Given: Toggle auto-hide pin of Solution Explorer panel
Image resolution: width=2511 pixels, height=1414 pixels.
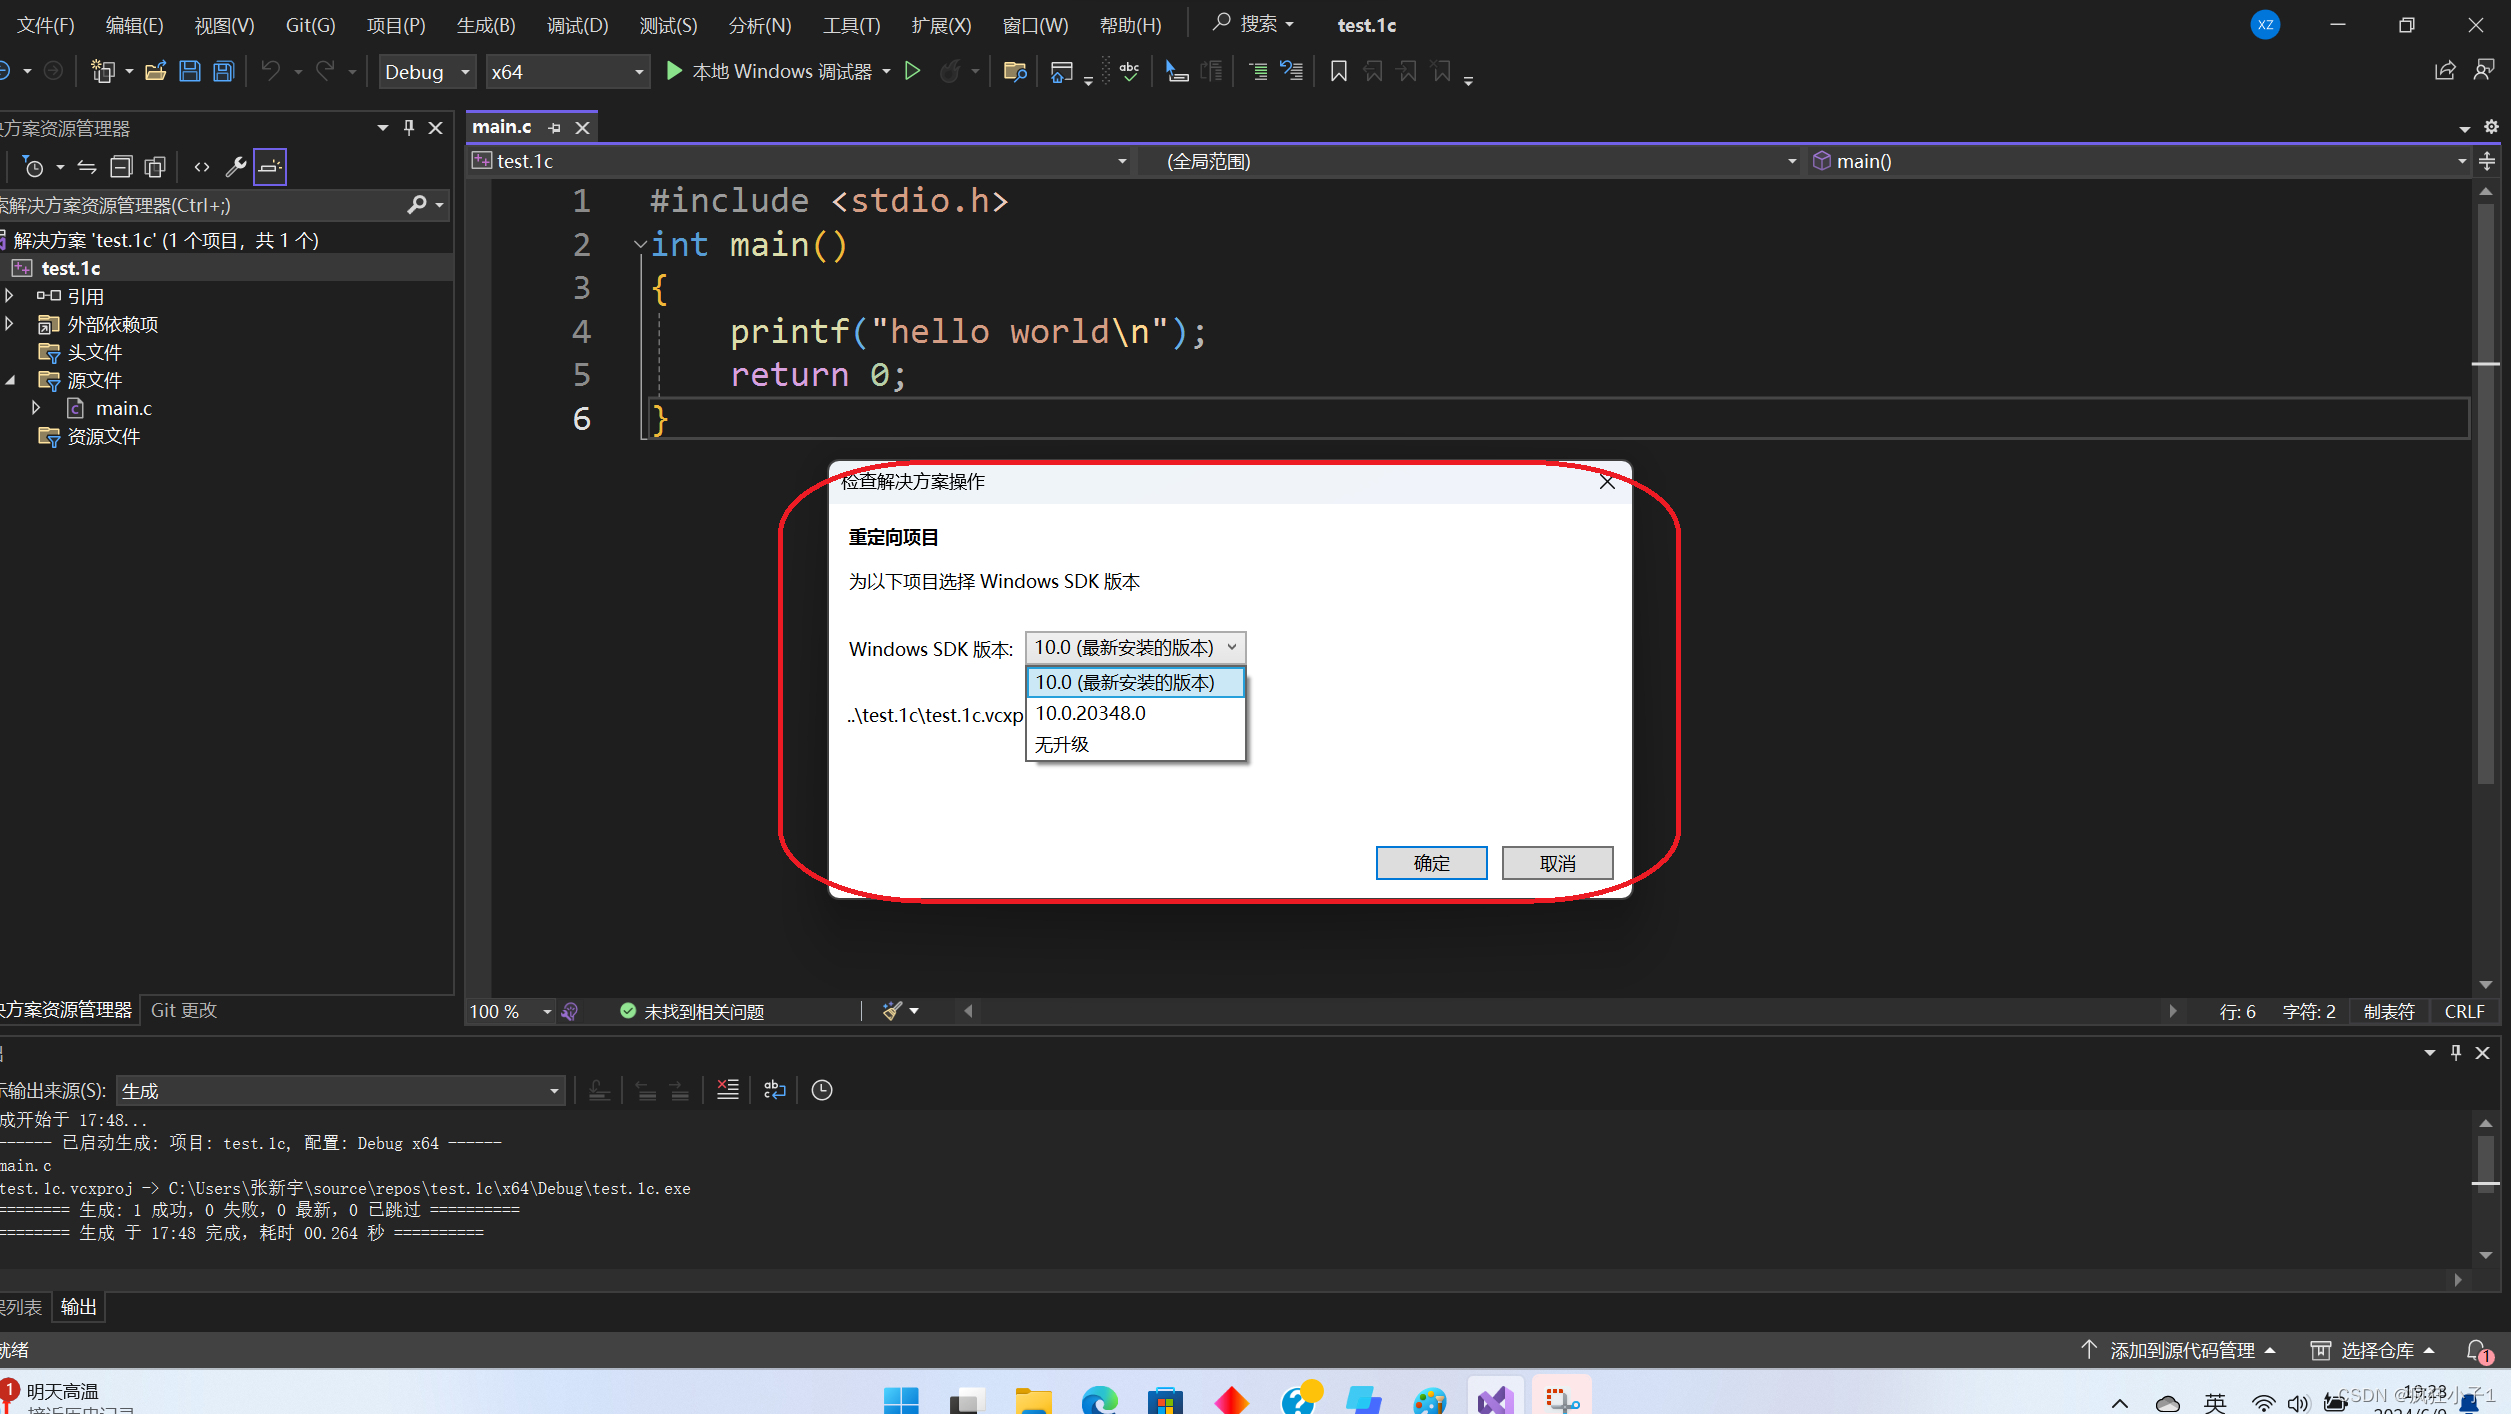Looking at the screenshot, I should 409,128.
